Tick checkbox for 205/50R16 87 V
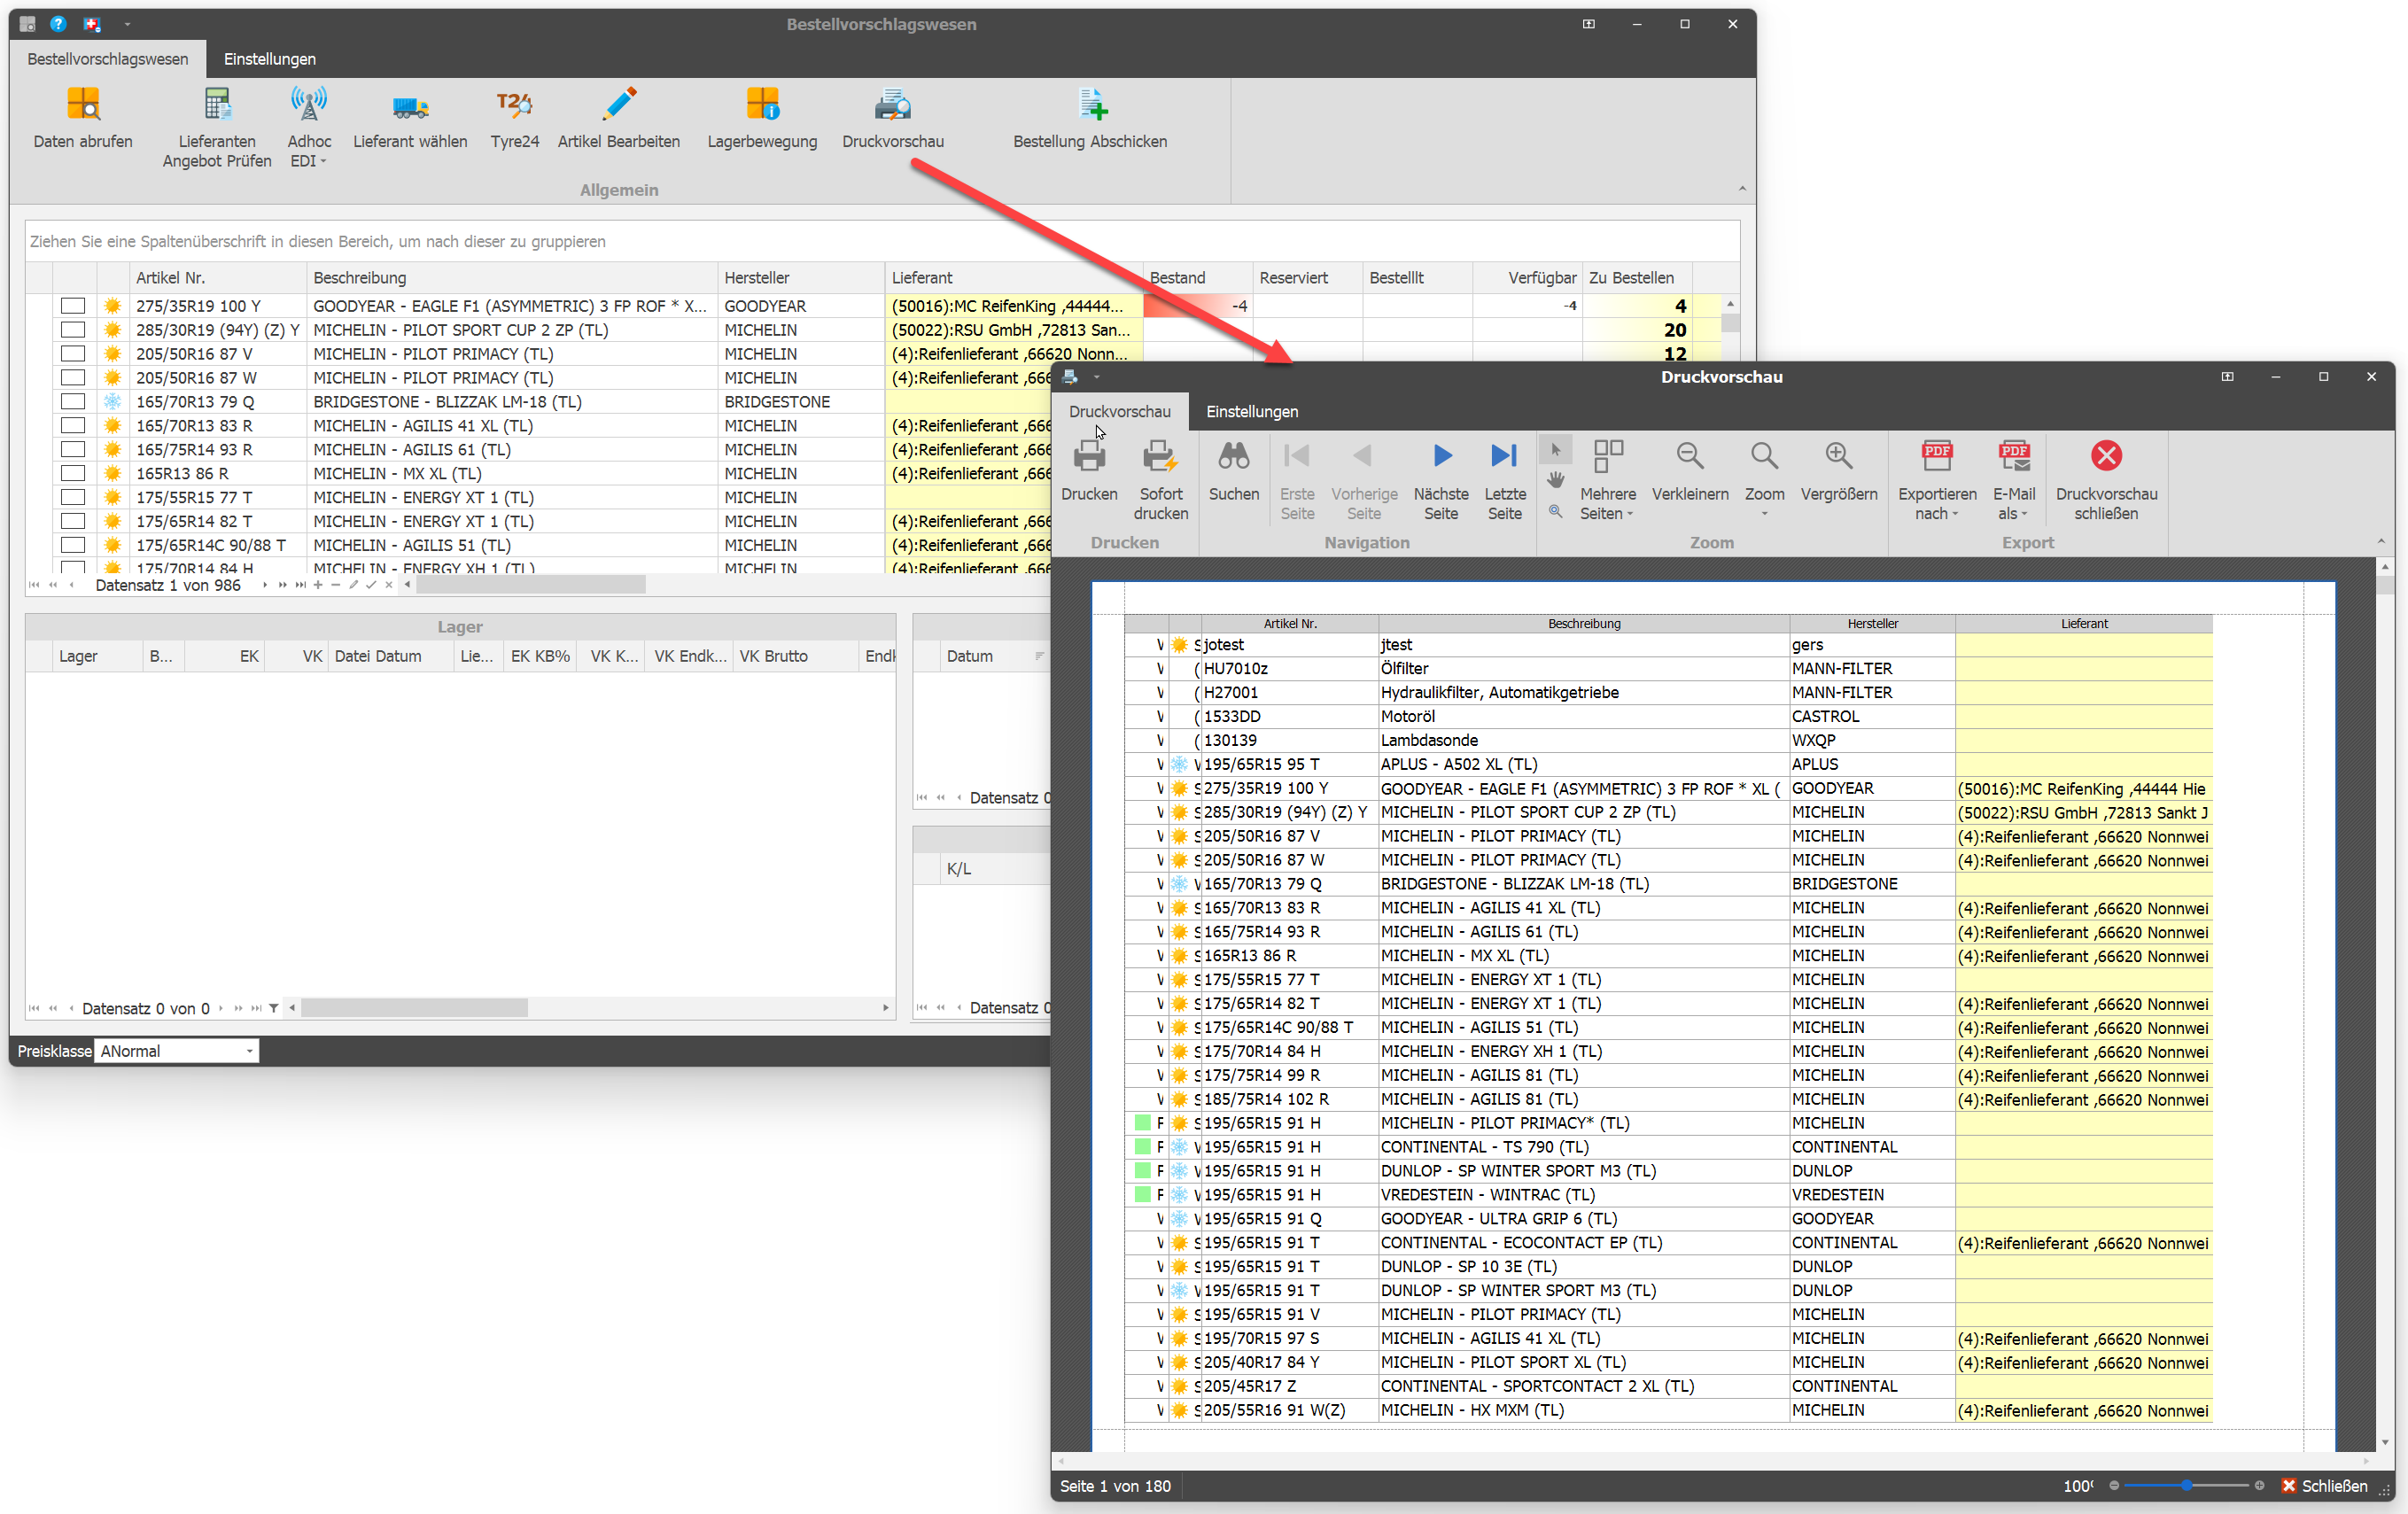This screenshot has height=1514, width=2408. point(73,354)
